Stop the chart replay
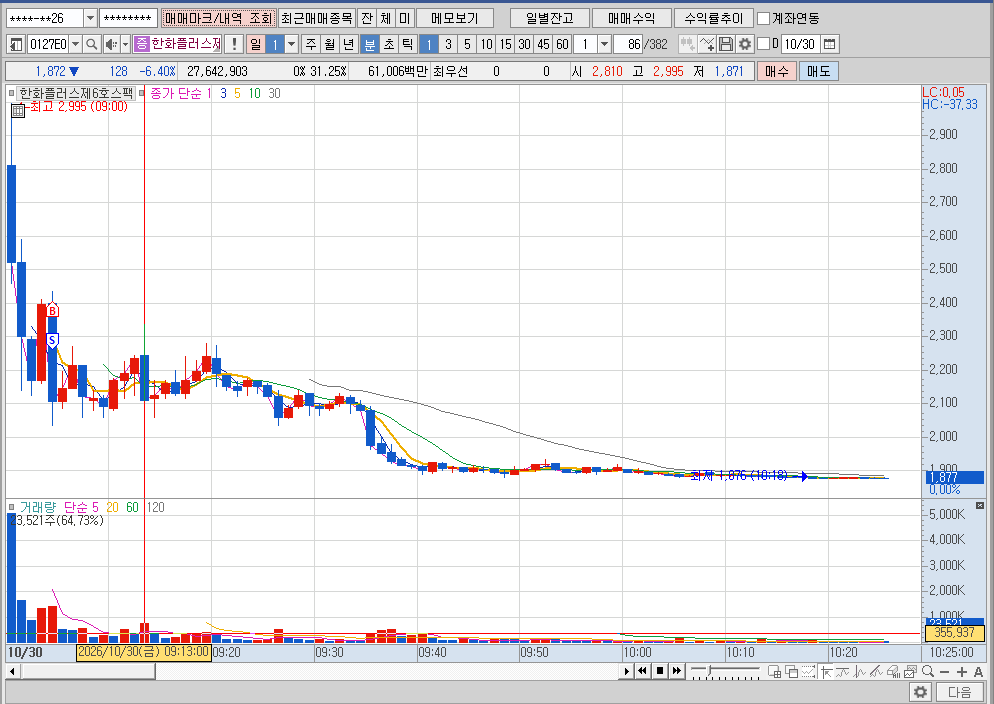The height and width of the screenshot is (704, 994). click(660, 671)
